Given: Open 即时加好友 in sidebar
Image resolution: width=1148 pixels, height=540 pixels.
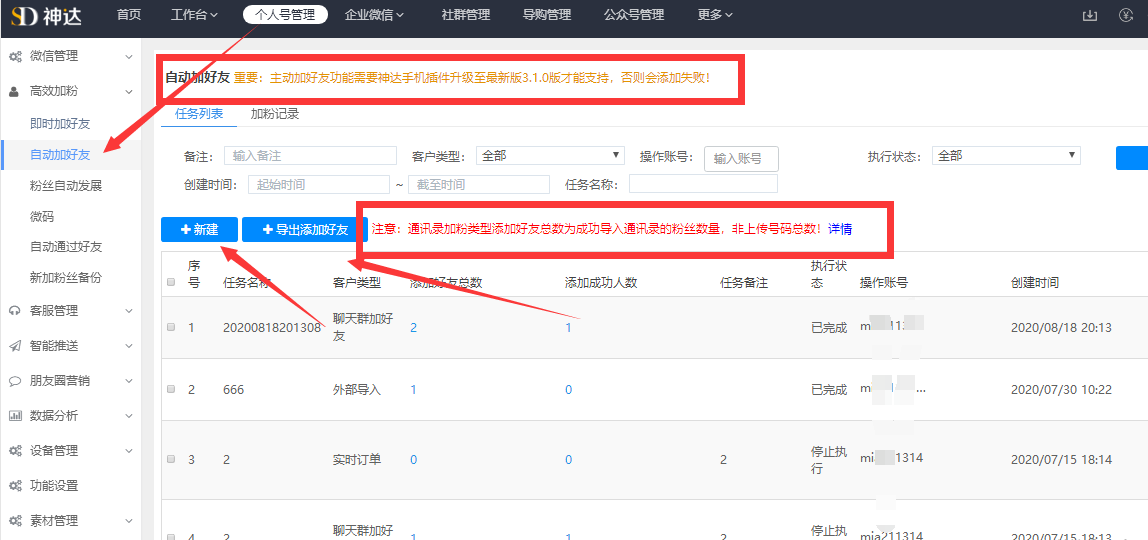Looking at the screenshot, I should click(x=60, y=124).
